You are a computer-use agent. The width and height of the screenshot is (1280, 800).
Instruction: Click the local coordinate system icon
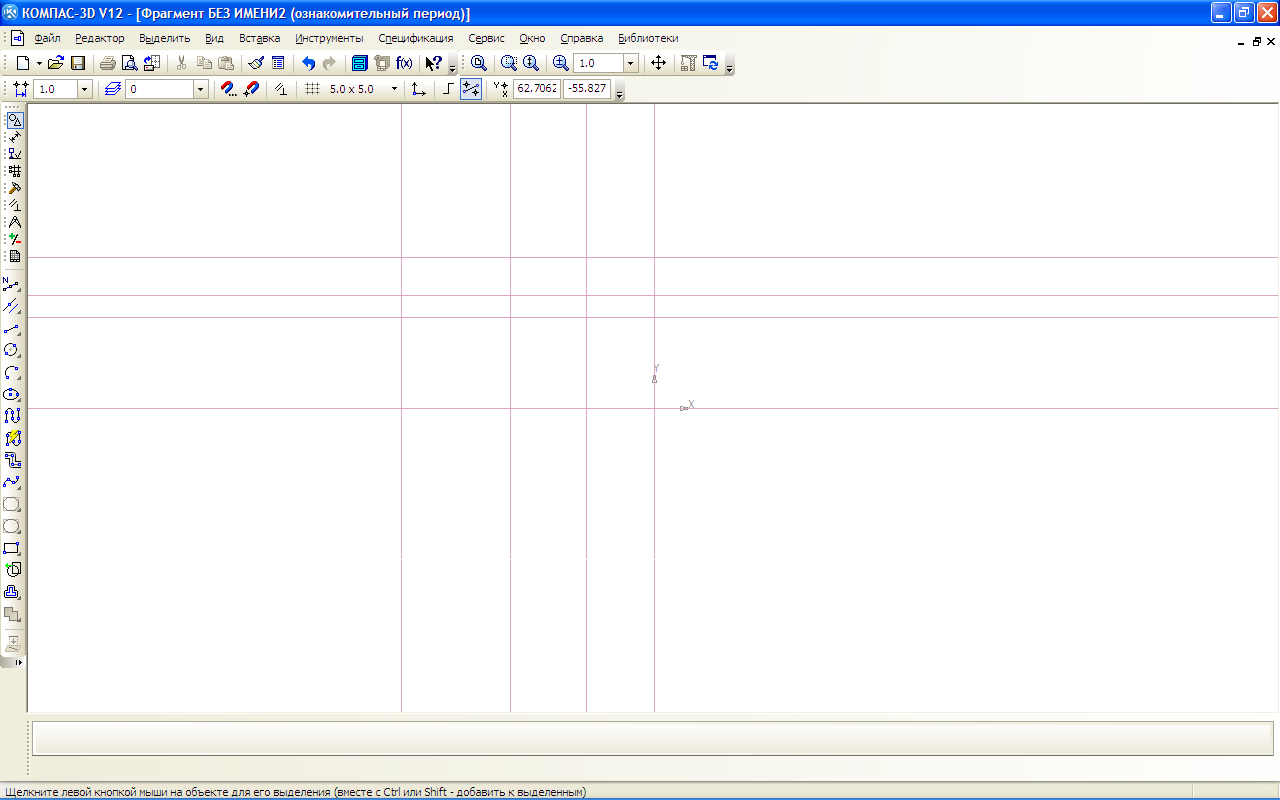point(418,89)
